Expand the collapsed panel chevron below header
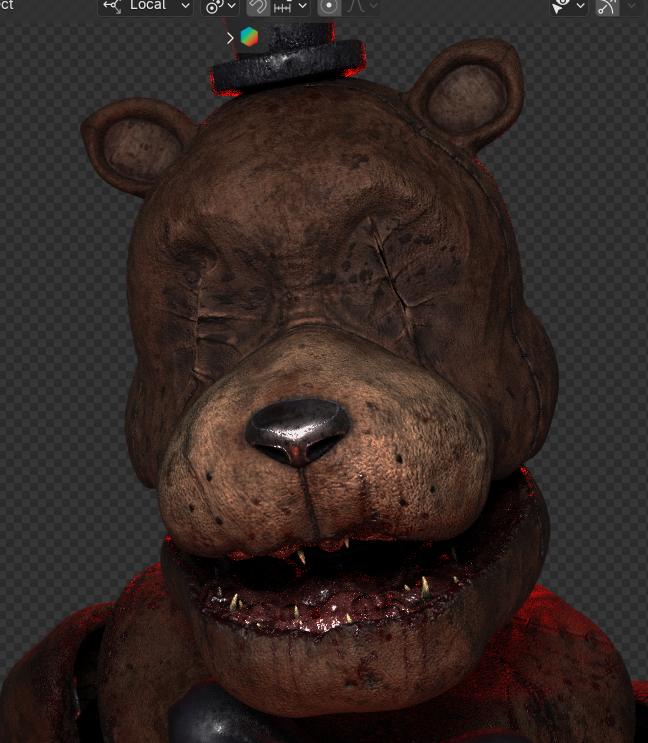This screenshot has height=743, width=648. [x=230, y=38]
